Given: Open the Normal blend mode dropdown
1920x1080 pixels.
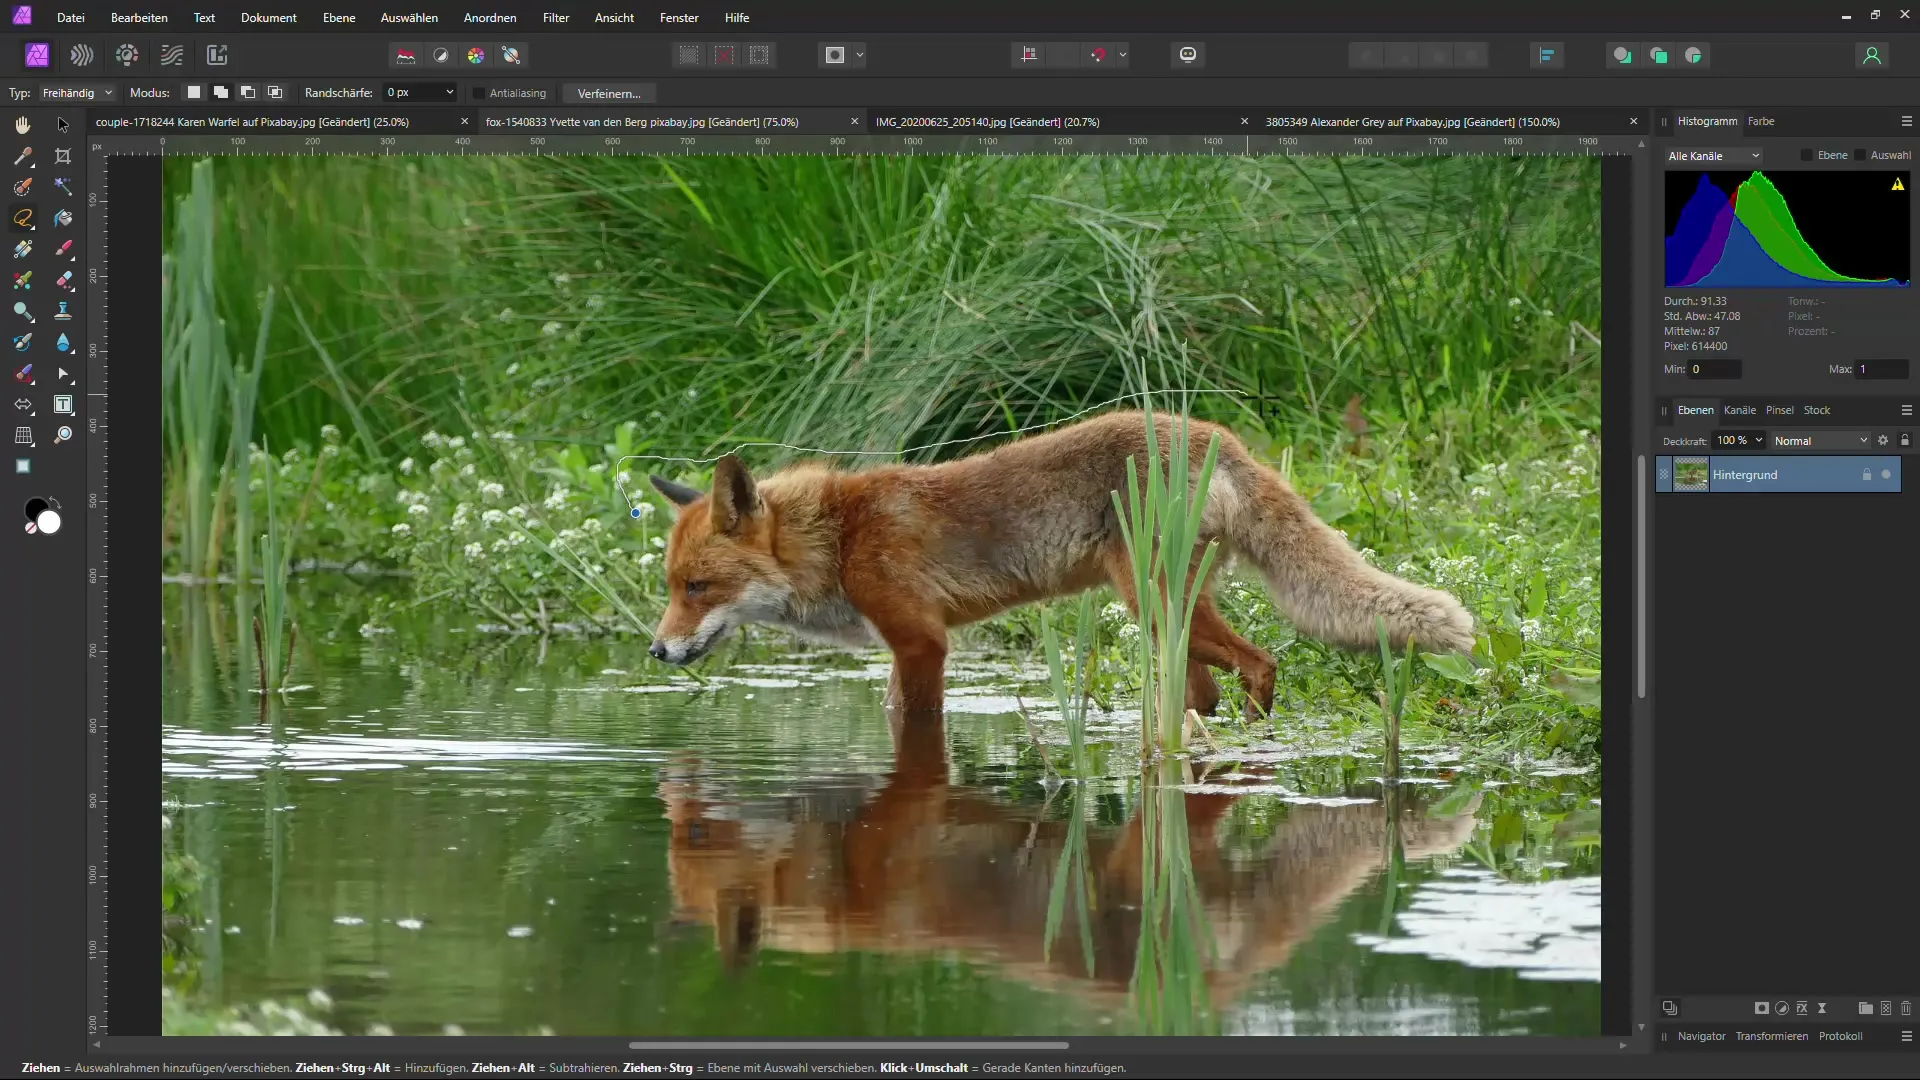Looking at the screenshot, I should tap(1820, 440).
